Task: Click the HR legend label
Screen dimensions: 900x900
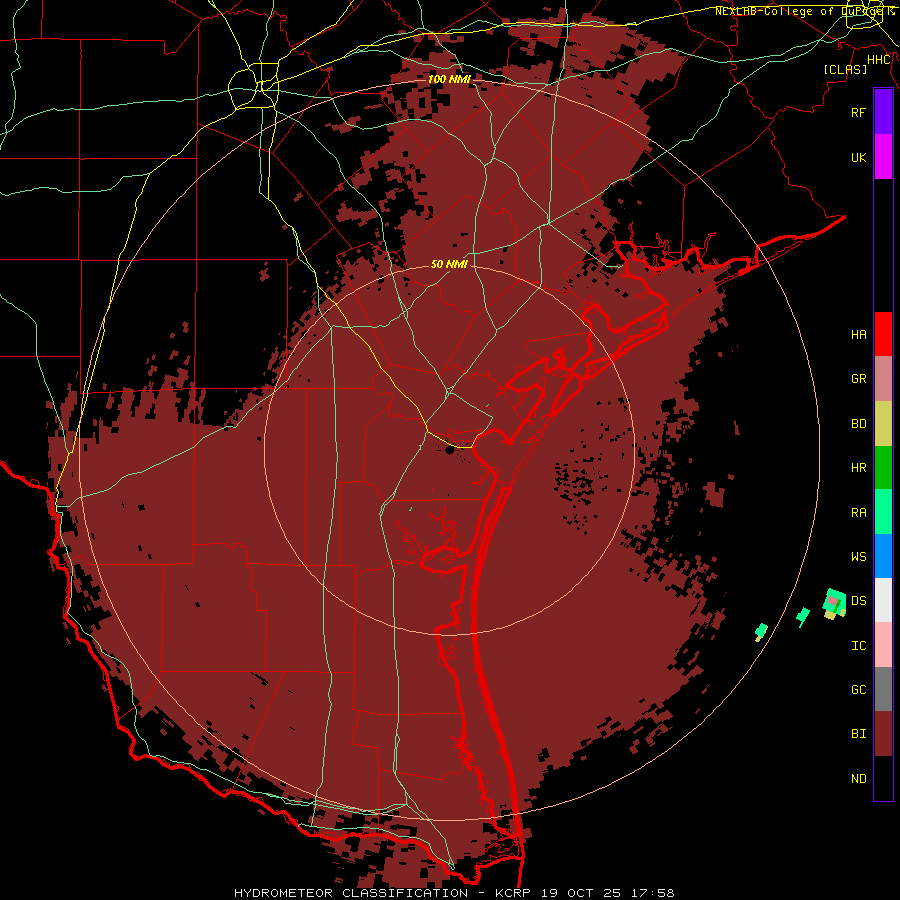Action: pyautogui.click(x=858, y=468)
